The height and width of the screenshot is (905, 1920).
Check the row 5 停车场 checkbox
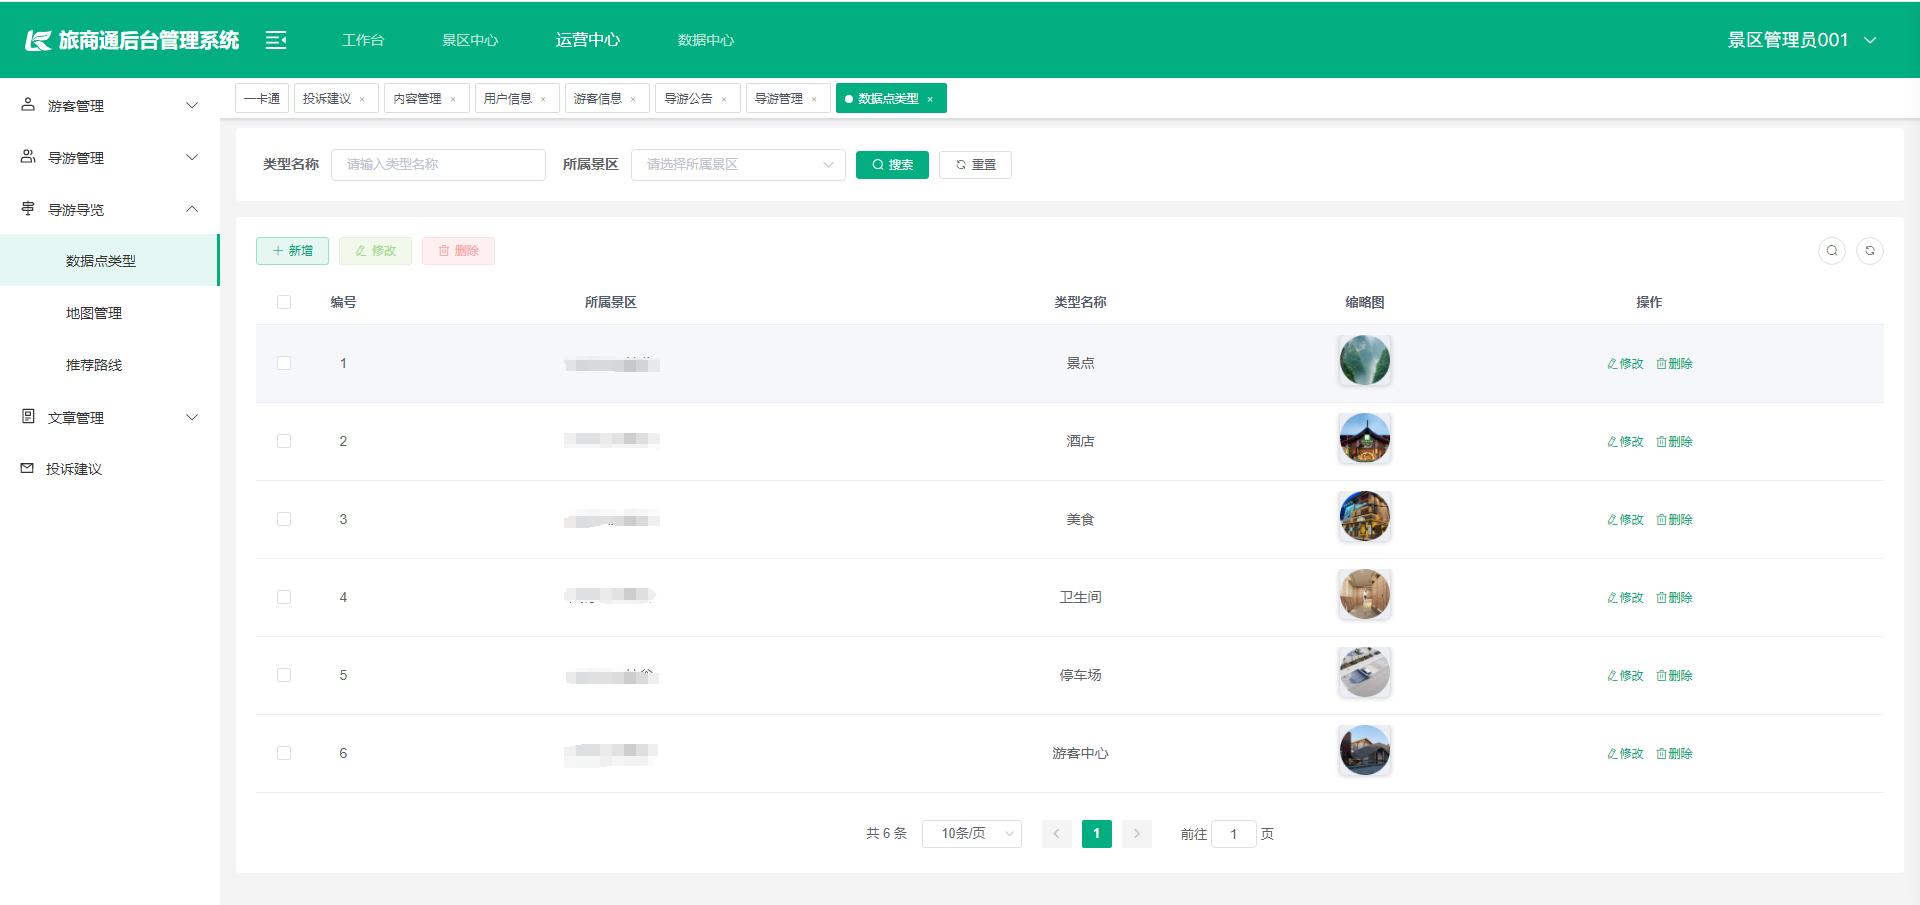284,675
